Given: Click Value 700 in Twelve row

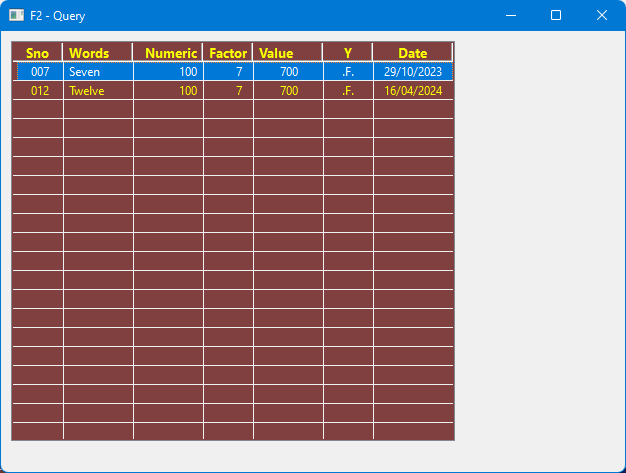Looking at the screenshot, I should [x=288, y=91].
